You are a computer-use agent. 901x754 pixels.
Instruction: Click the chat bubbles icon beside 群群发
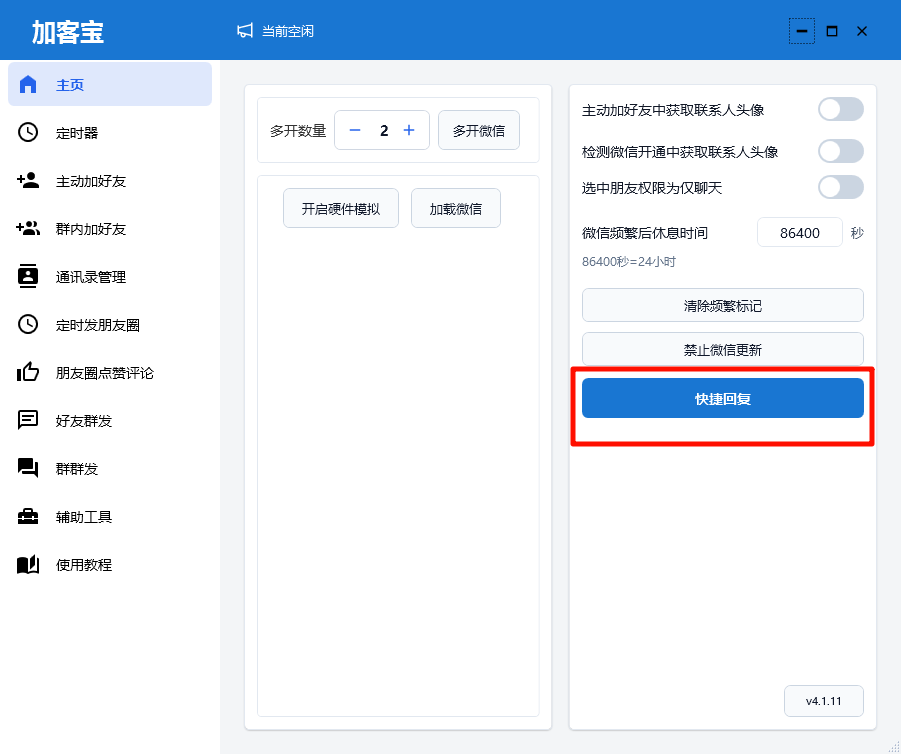click(28, 468)
